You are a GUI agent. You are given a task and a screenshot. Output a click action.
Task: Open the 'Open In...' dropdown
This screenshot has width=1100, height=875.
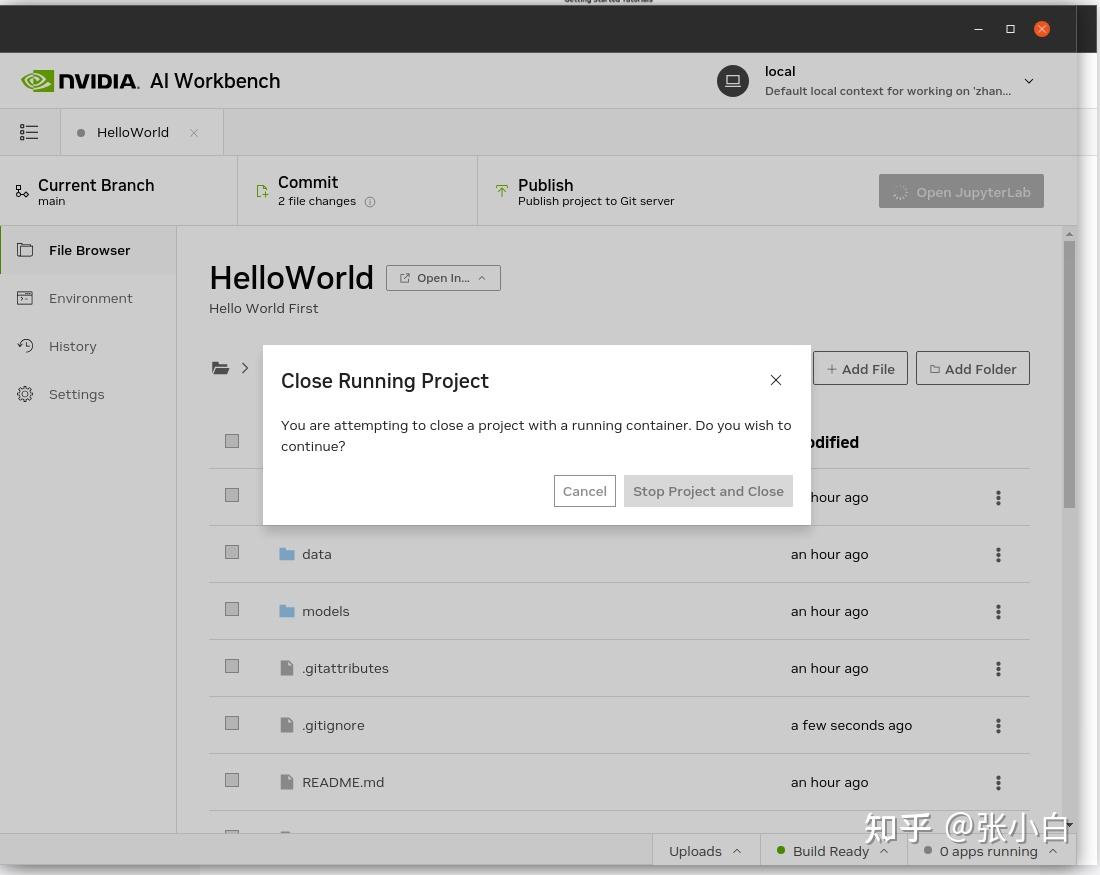443,278
